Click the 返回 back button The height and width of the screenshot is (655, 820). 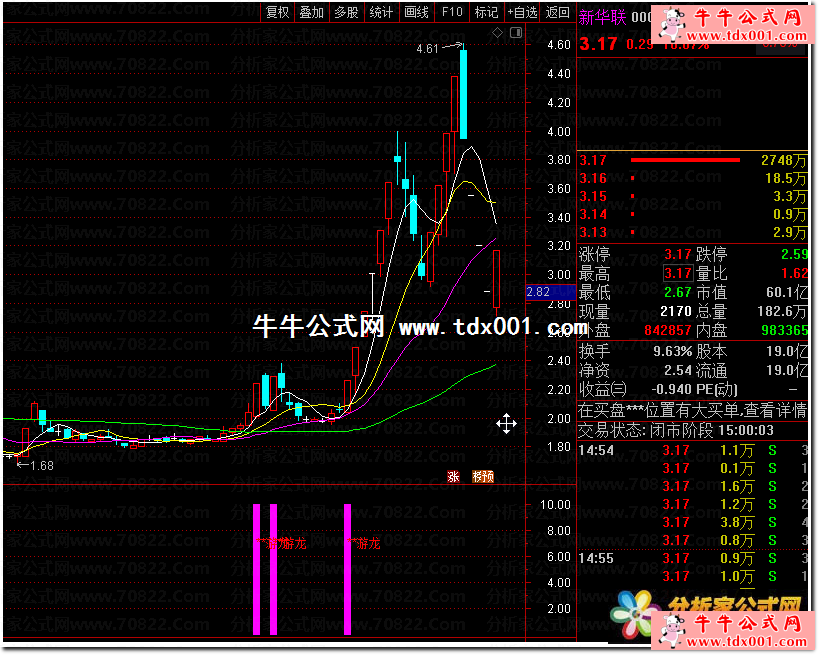pos(557,12)
